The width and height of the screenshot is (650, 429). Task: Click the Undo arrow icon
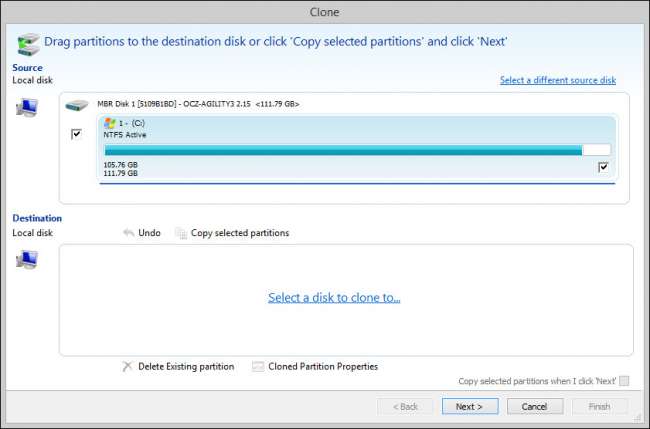point(128,233)
